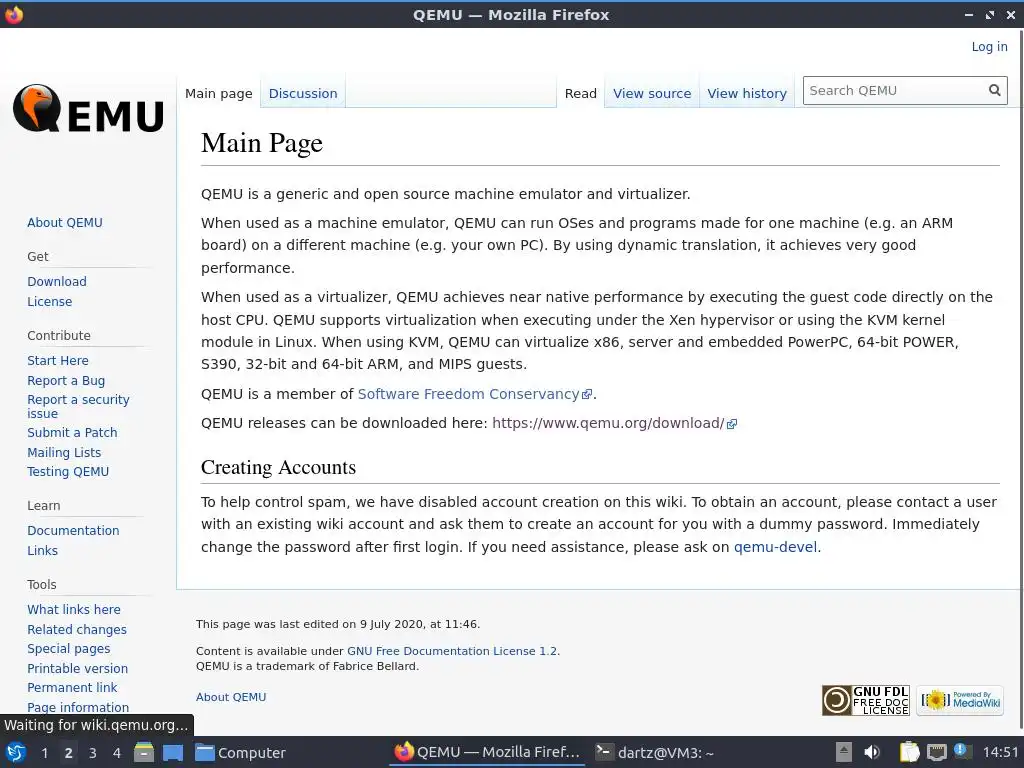Click the Powered by MediaWiki badge
Viewport: 1024px width, 768px height.
960,701
